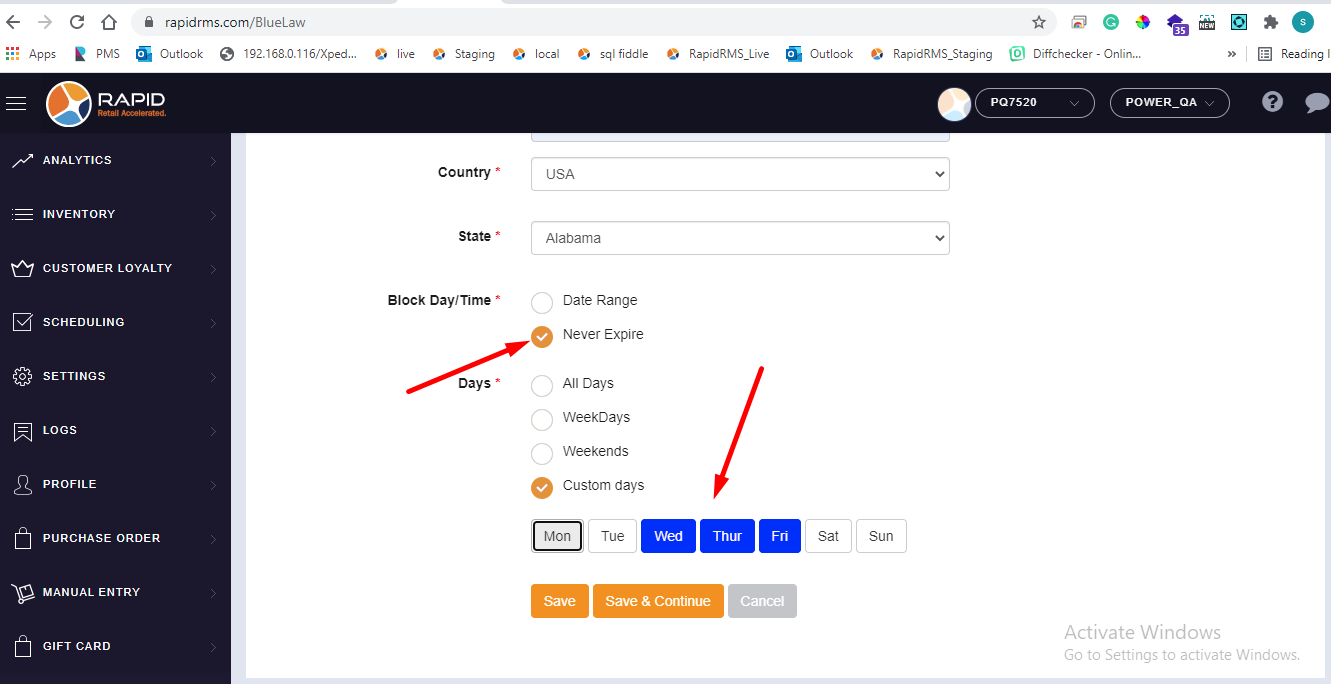Open the Inventory sidebar menu
The height and width of the screenshot is (684, 1331).
79,214
